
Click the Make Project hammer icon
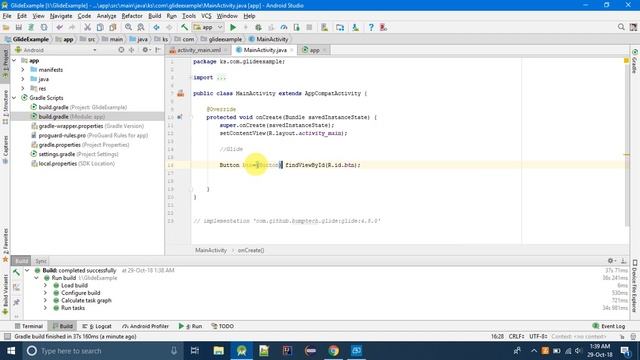click(184, 27)
